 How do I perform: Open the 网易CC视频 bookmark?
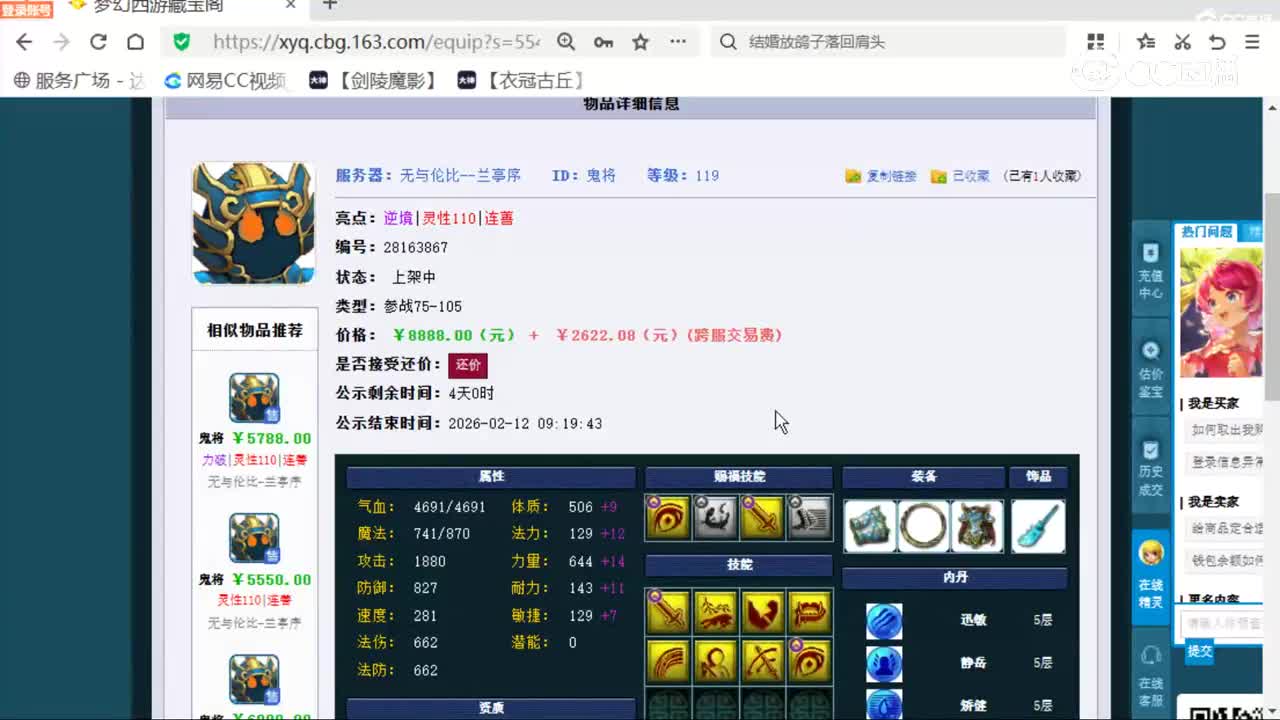(x=225, y=81)
